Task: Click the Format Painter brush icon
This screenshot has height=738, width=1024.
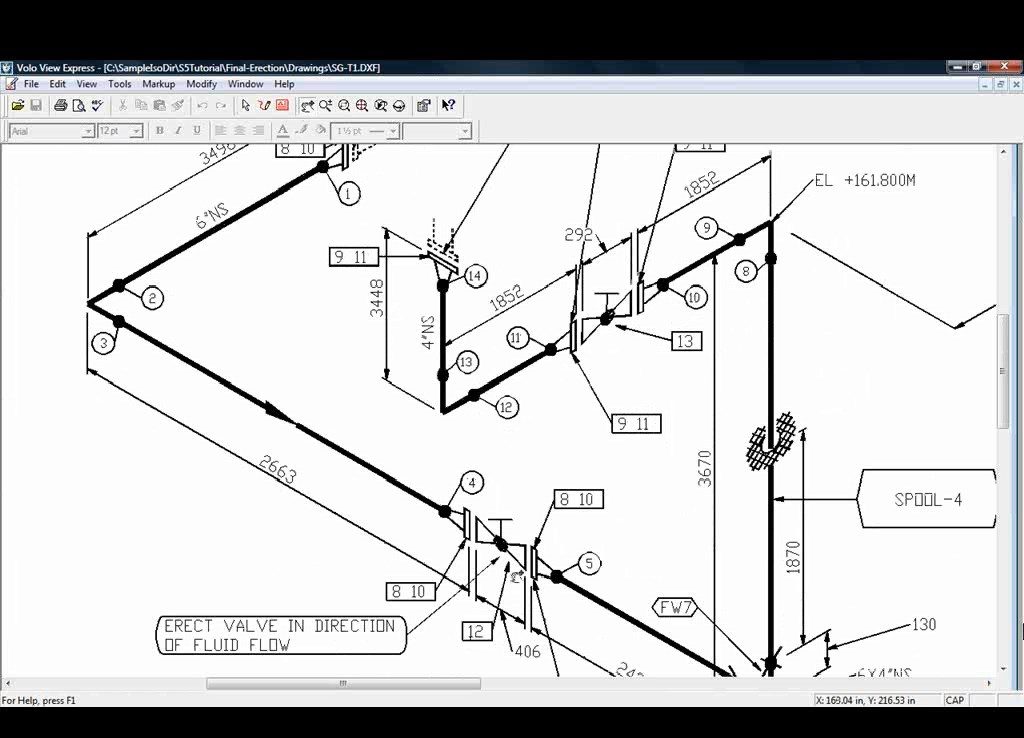Action: coord(177,105)
